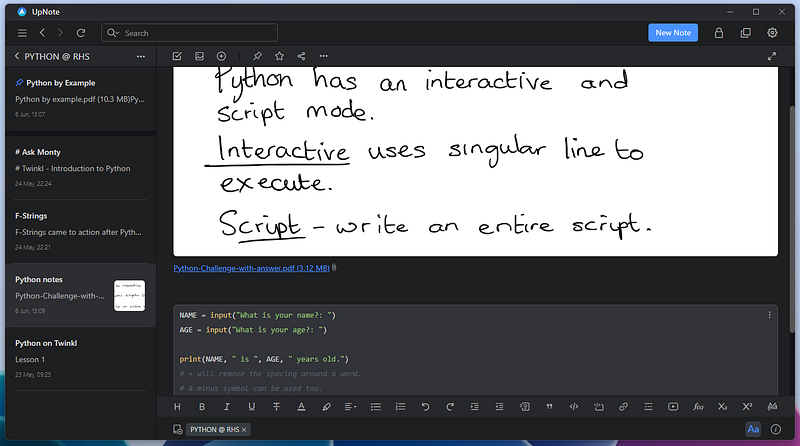Open the code block options menu
This screenshot has height=446, width=800.
[x=769, y=315]
